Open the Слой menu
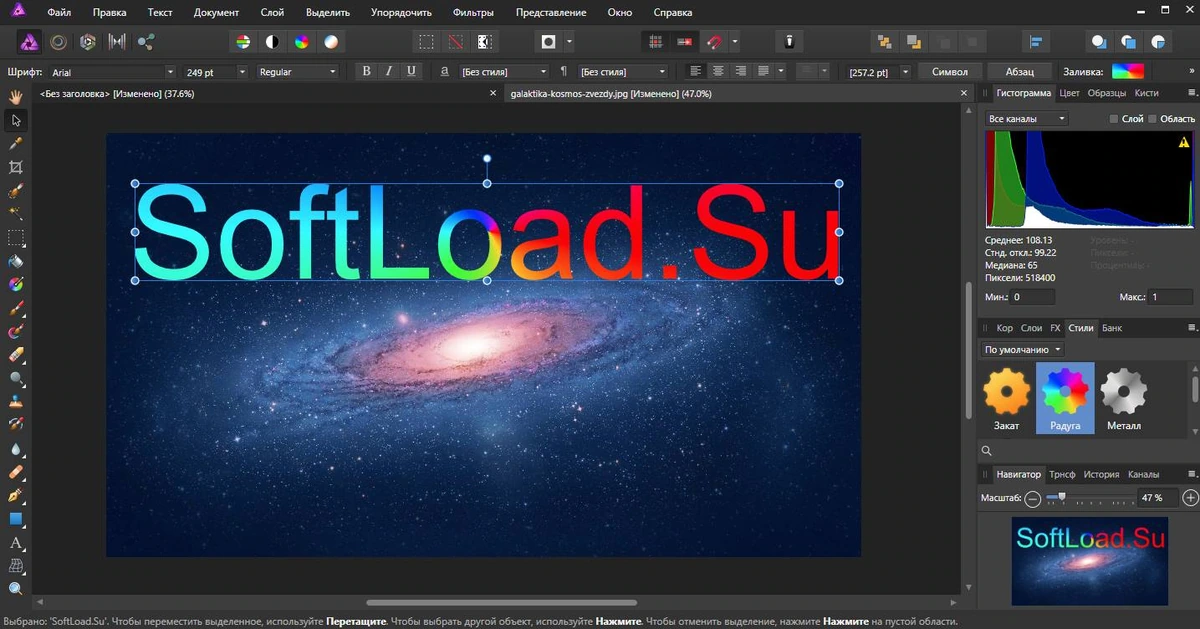 point(272,13)
